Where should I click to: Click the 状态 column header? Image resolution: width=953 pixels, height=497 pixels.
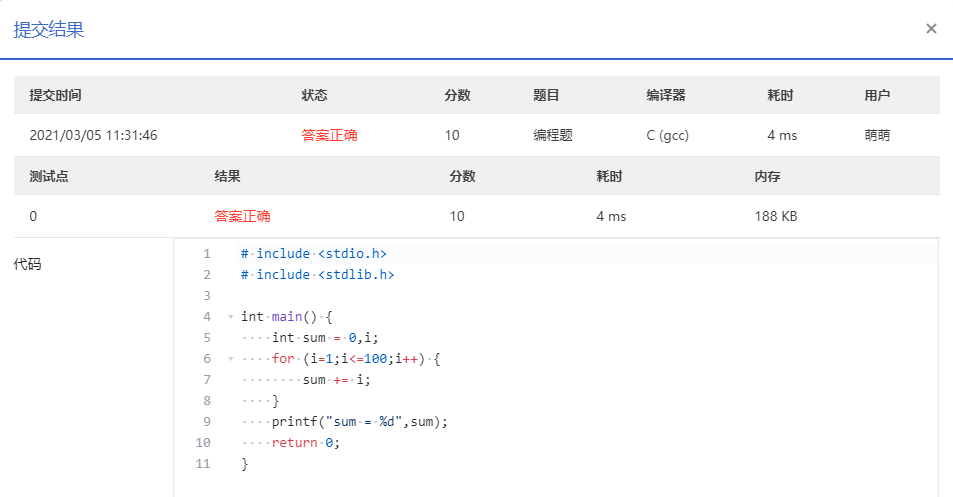tap(314, 95)
